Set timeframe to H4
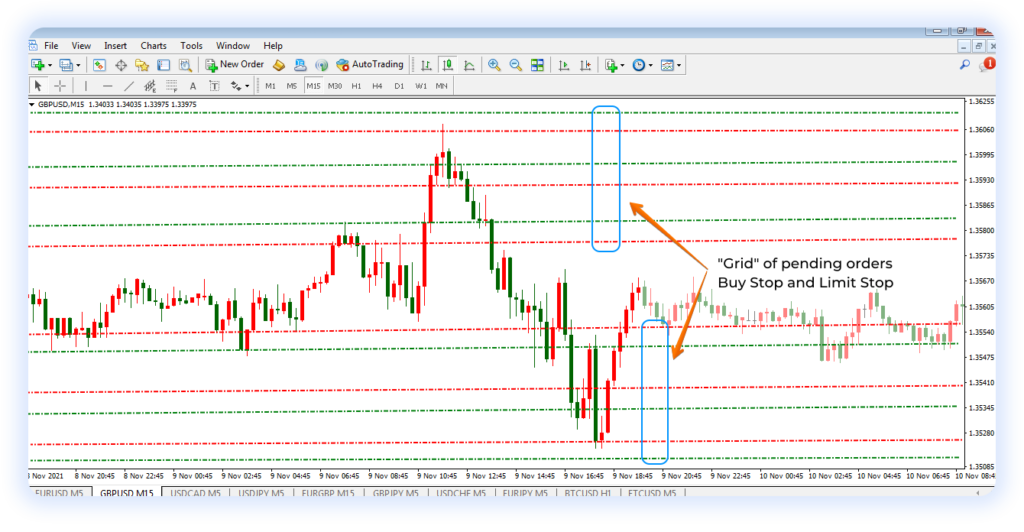This screenshot has height=532, width=1024. tap(377, 86)
